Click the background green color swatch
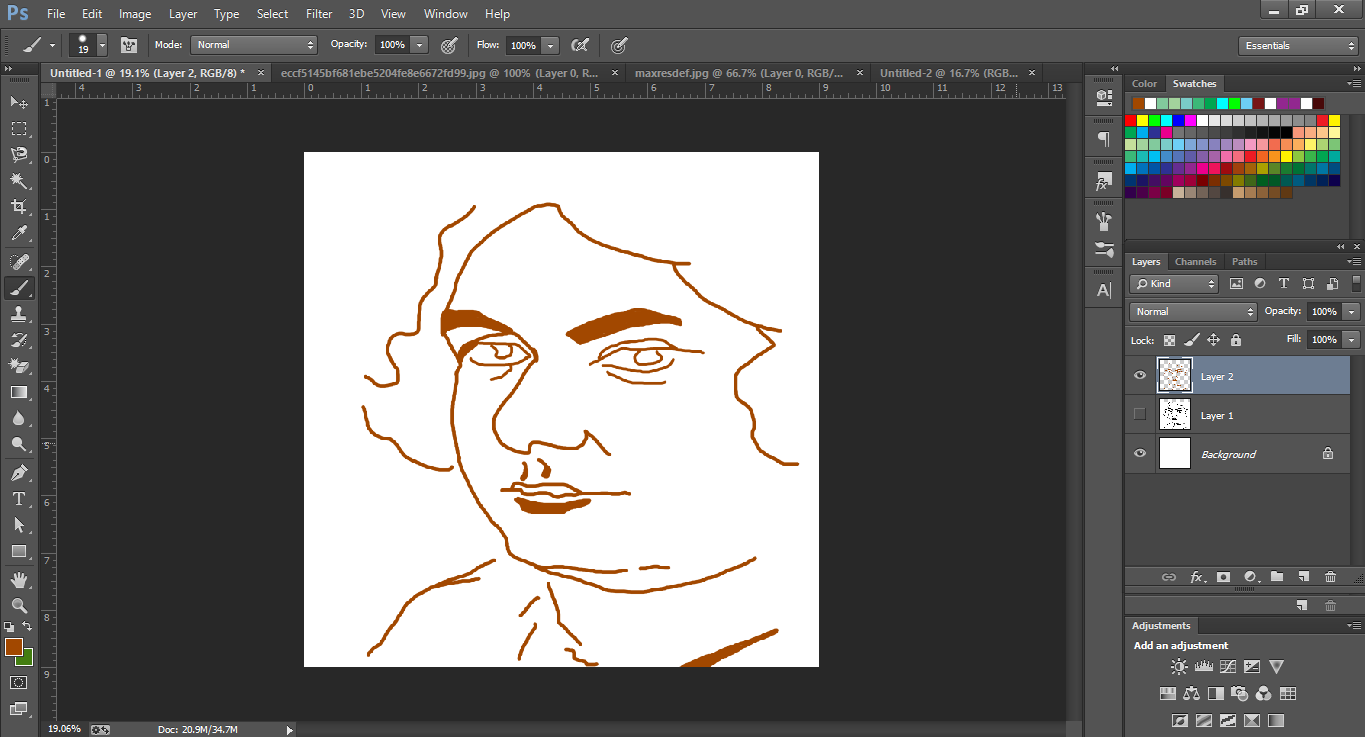Screen dimensions: 1365x737 coord(27,658)
